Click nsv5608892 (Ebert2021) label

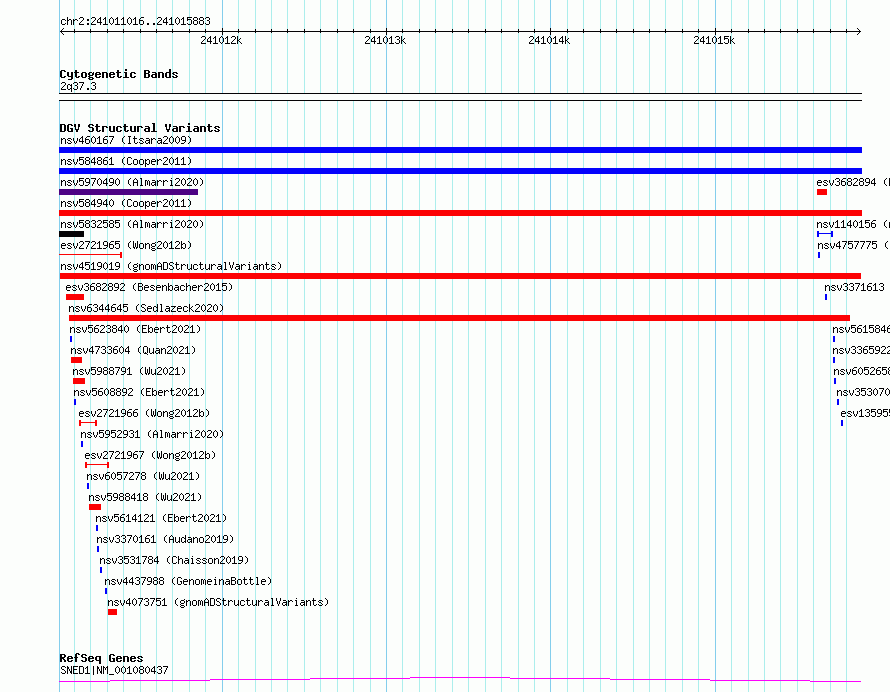point(139,392)
